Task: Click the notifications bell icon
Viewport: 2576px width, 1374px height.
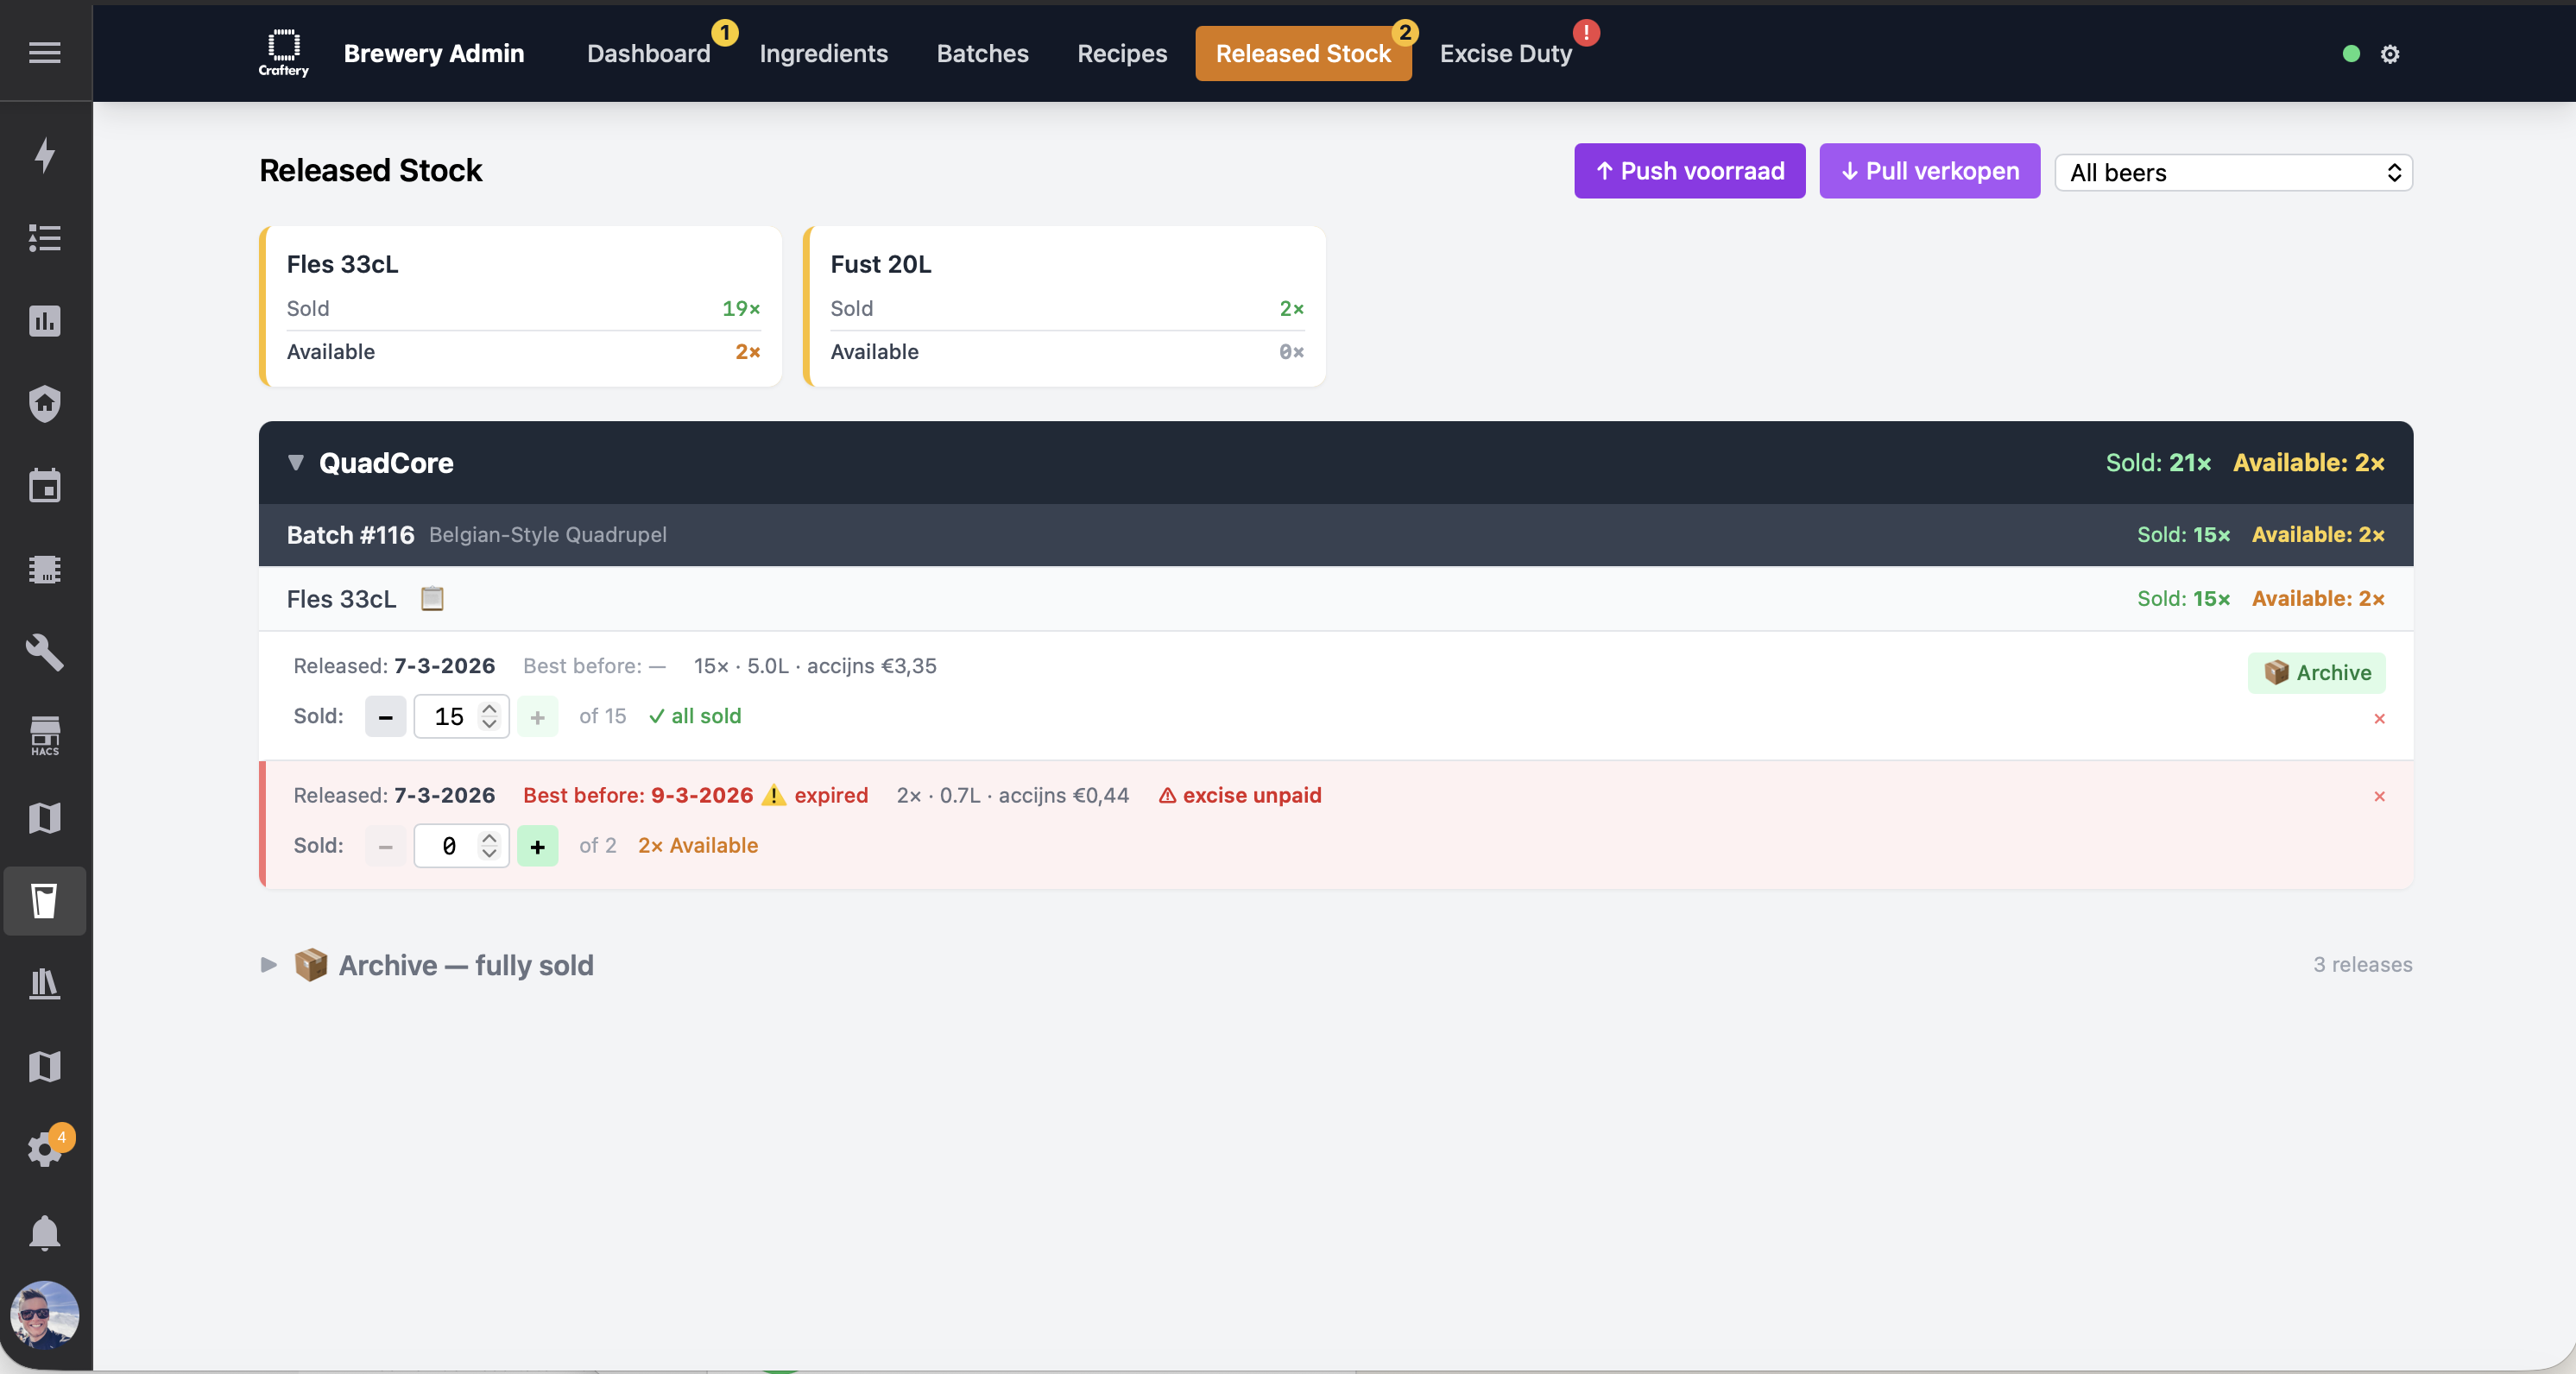Action: pyautogui.click(x=45, y=1232)
